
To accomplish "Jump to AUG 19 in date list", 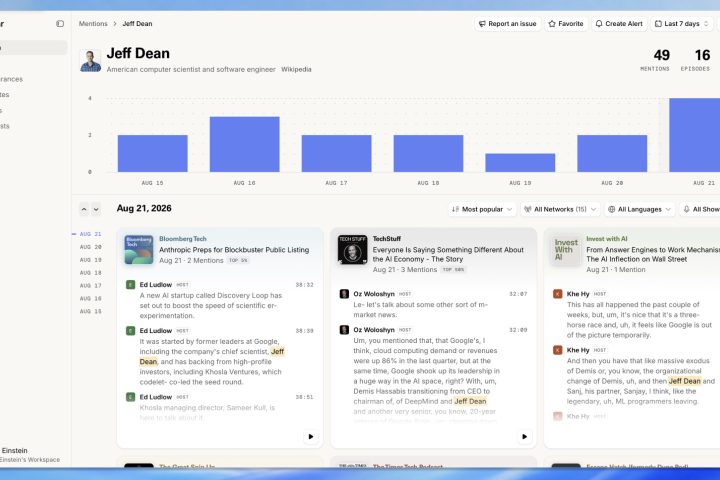I will (x=90, y=260).
